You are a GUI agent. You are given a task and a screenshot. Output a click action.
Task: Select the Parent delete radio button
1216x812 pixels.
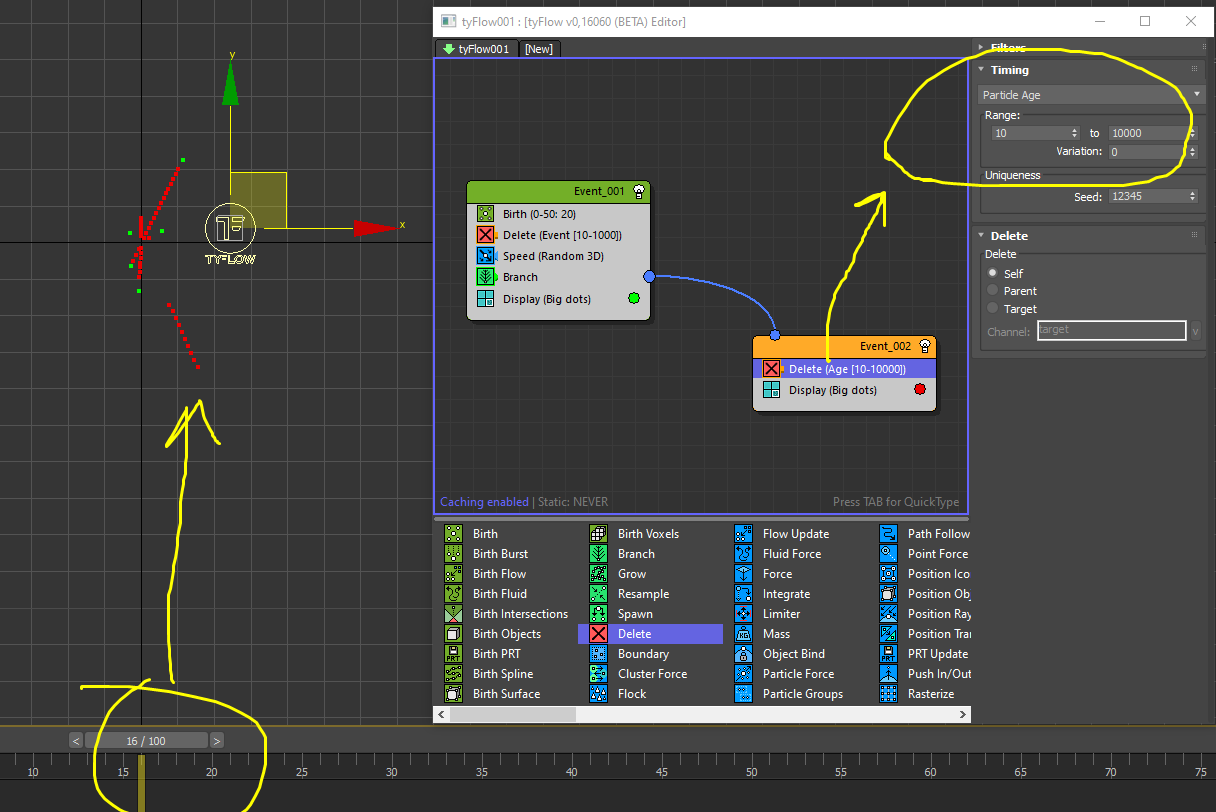point(993,291)
